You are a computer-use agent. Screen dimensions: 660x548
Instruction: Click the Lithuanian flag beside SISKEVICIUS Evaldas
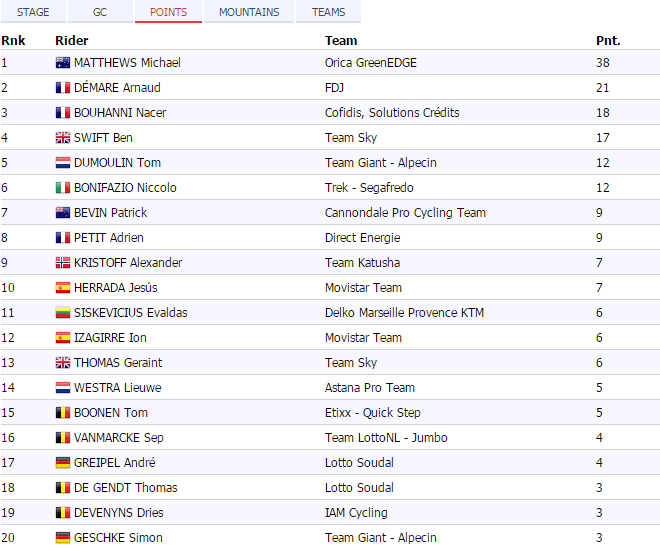click(63, 313)
